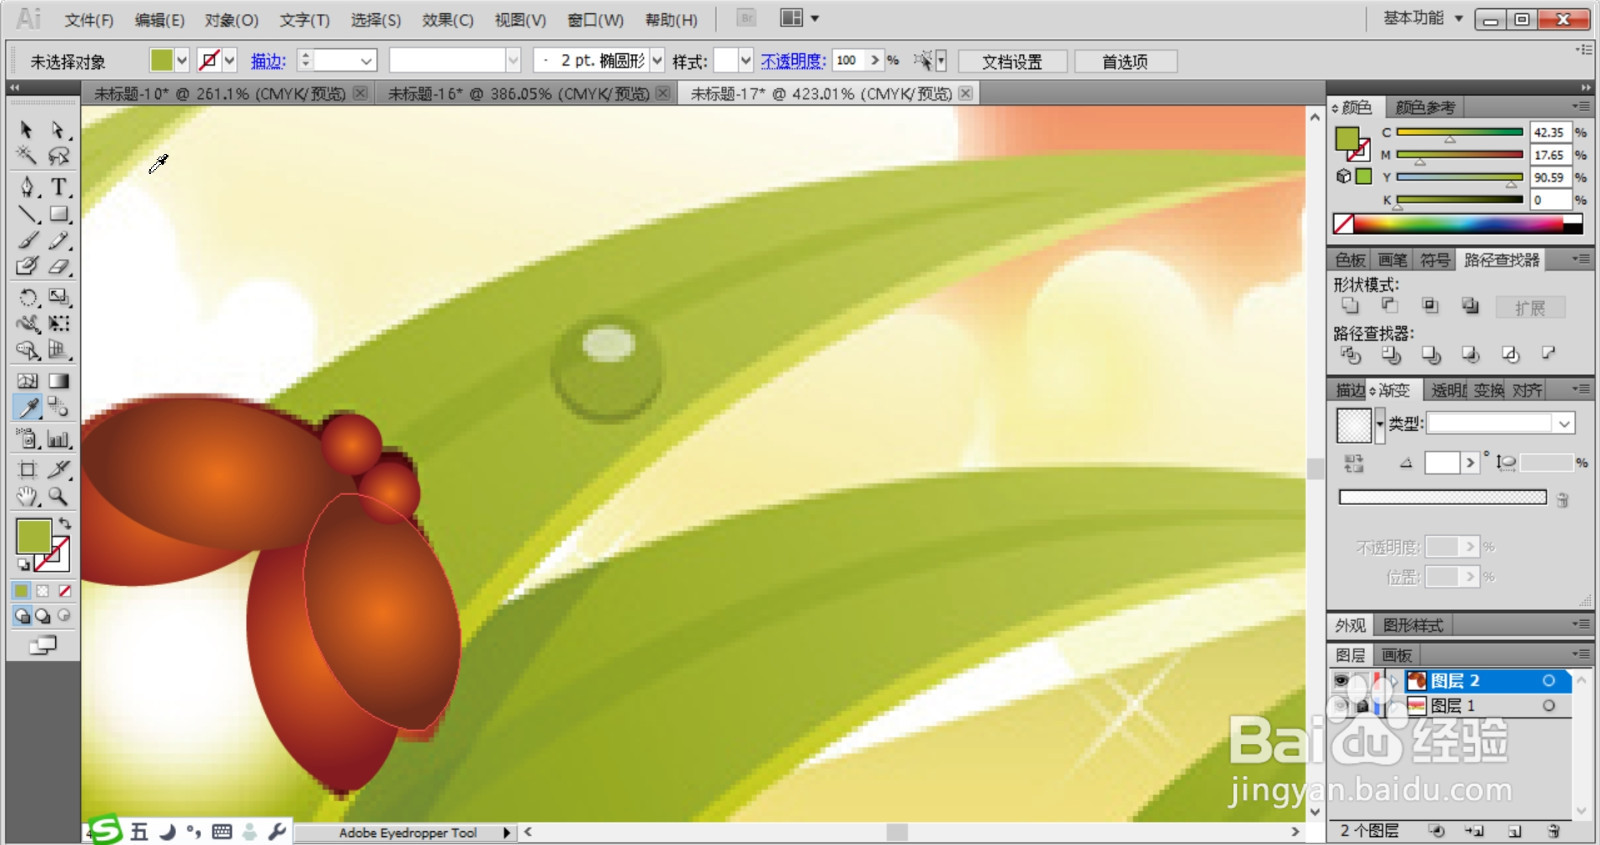1600x845 pixels.
Task: Select the Shape Builder tool
Action: click(27, 350)
